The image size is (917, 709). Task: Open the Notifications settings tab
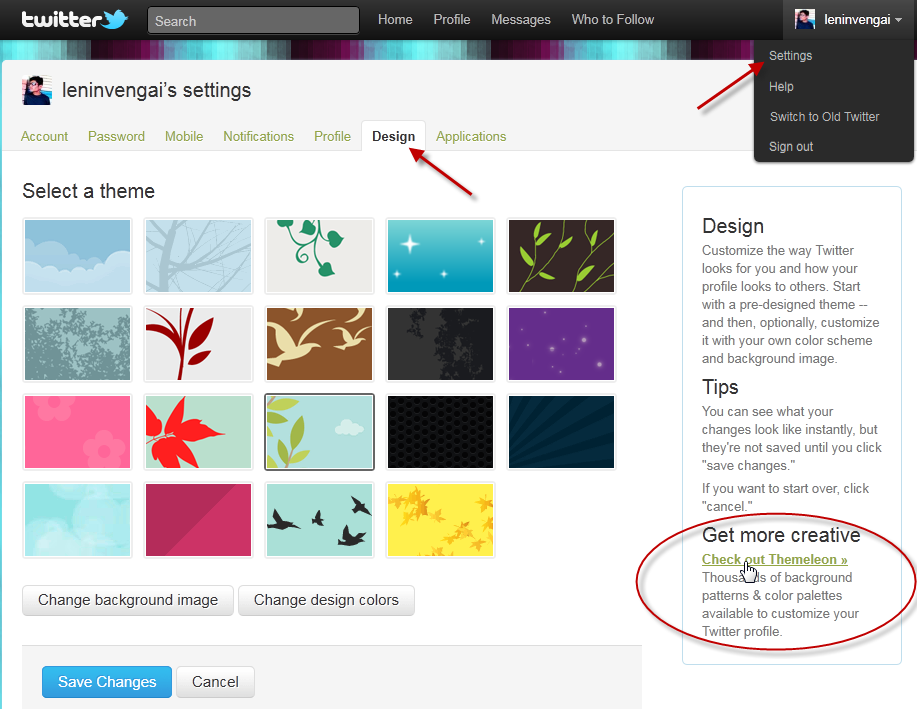258,136
